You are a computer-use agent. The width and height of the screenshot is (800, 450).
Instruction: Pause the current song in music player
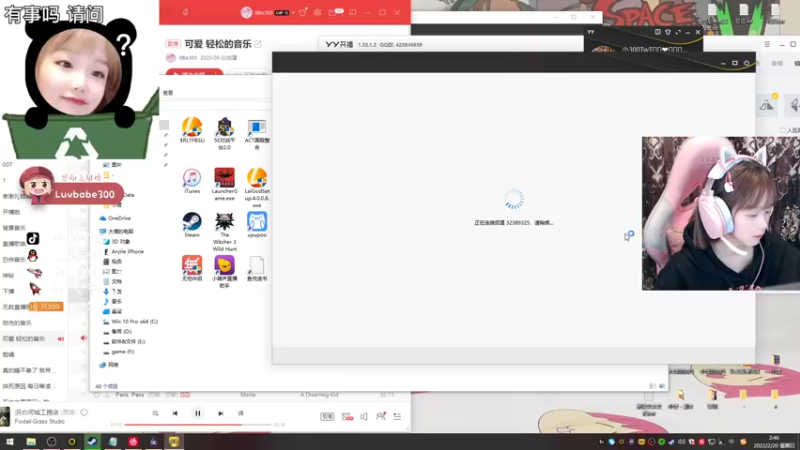(x=198, y=413)
